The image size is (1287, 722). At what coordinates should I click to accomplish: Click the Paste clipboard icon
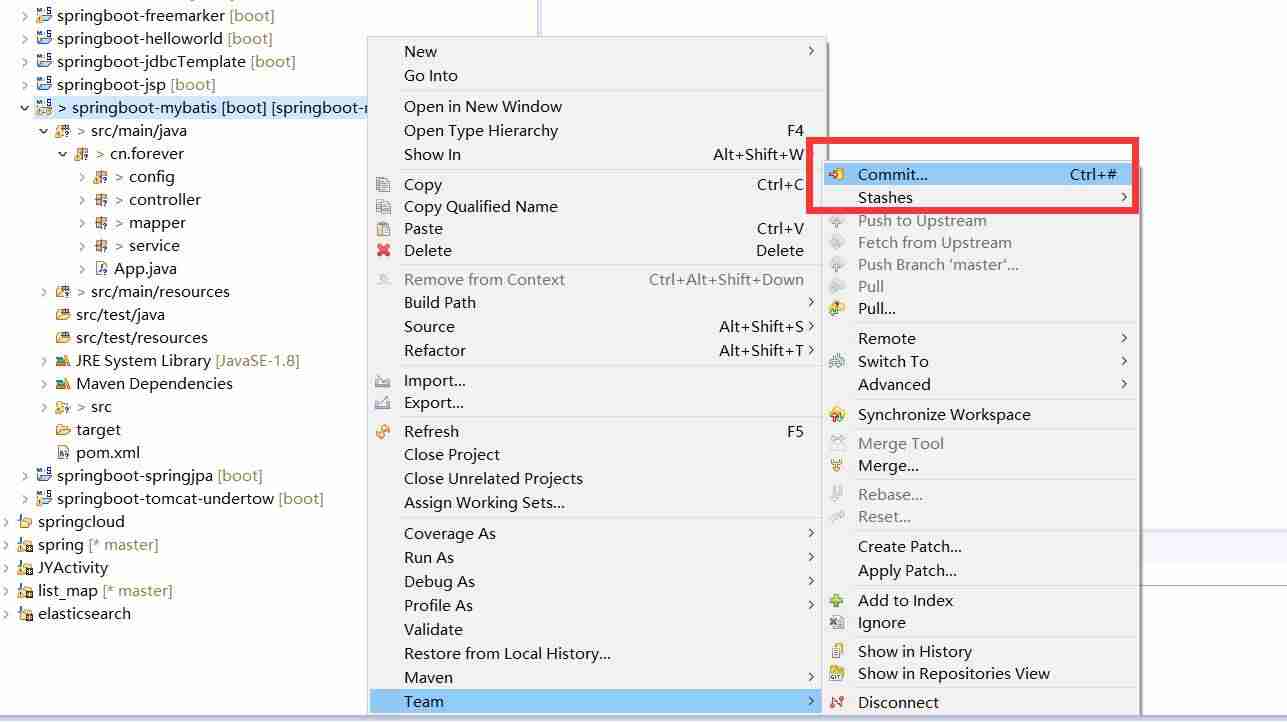pos(383,229)
